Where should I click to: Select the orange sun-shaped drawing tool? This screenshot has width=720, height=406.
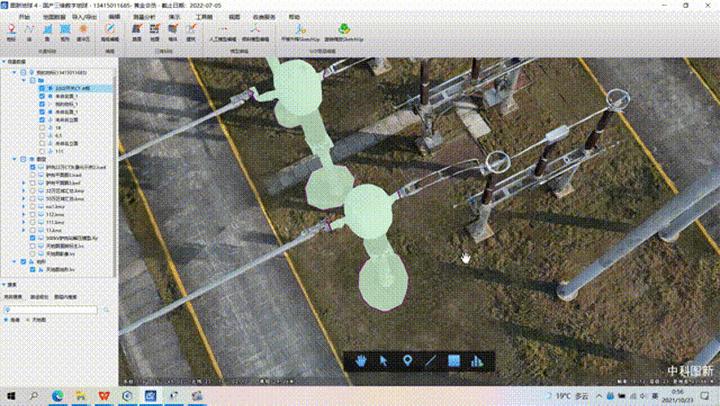coord(83,32)
